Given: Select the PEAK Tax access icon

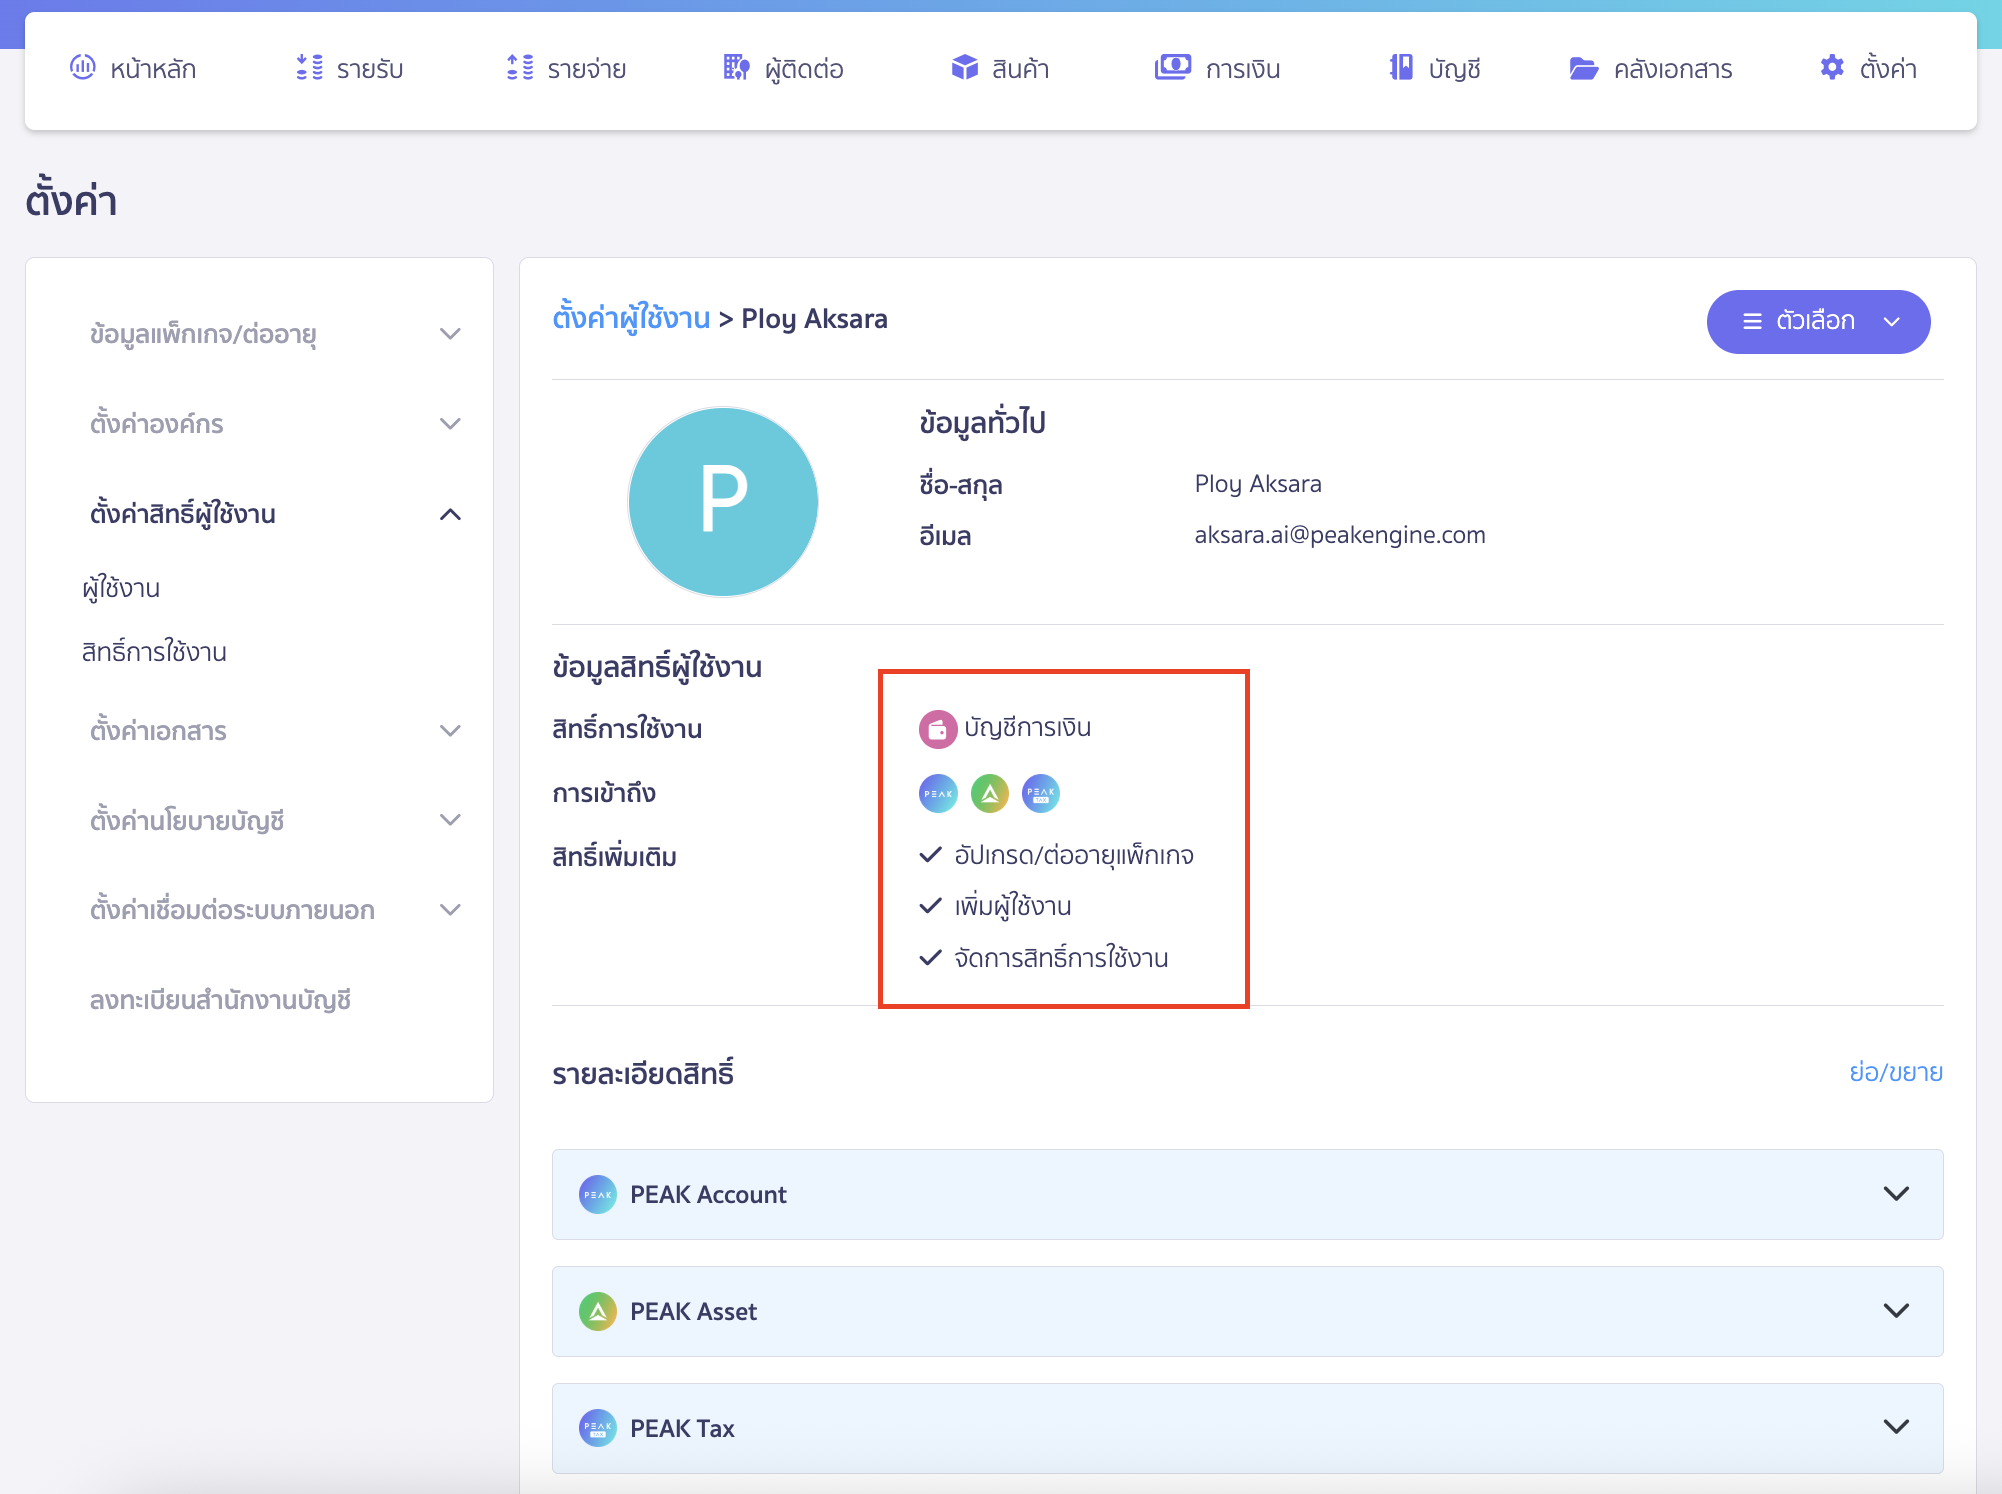Looking at the screenshot, I should (1040, 793).
